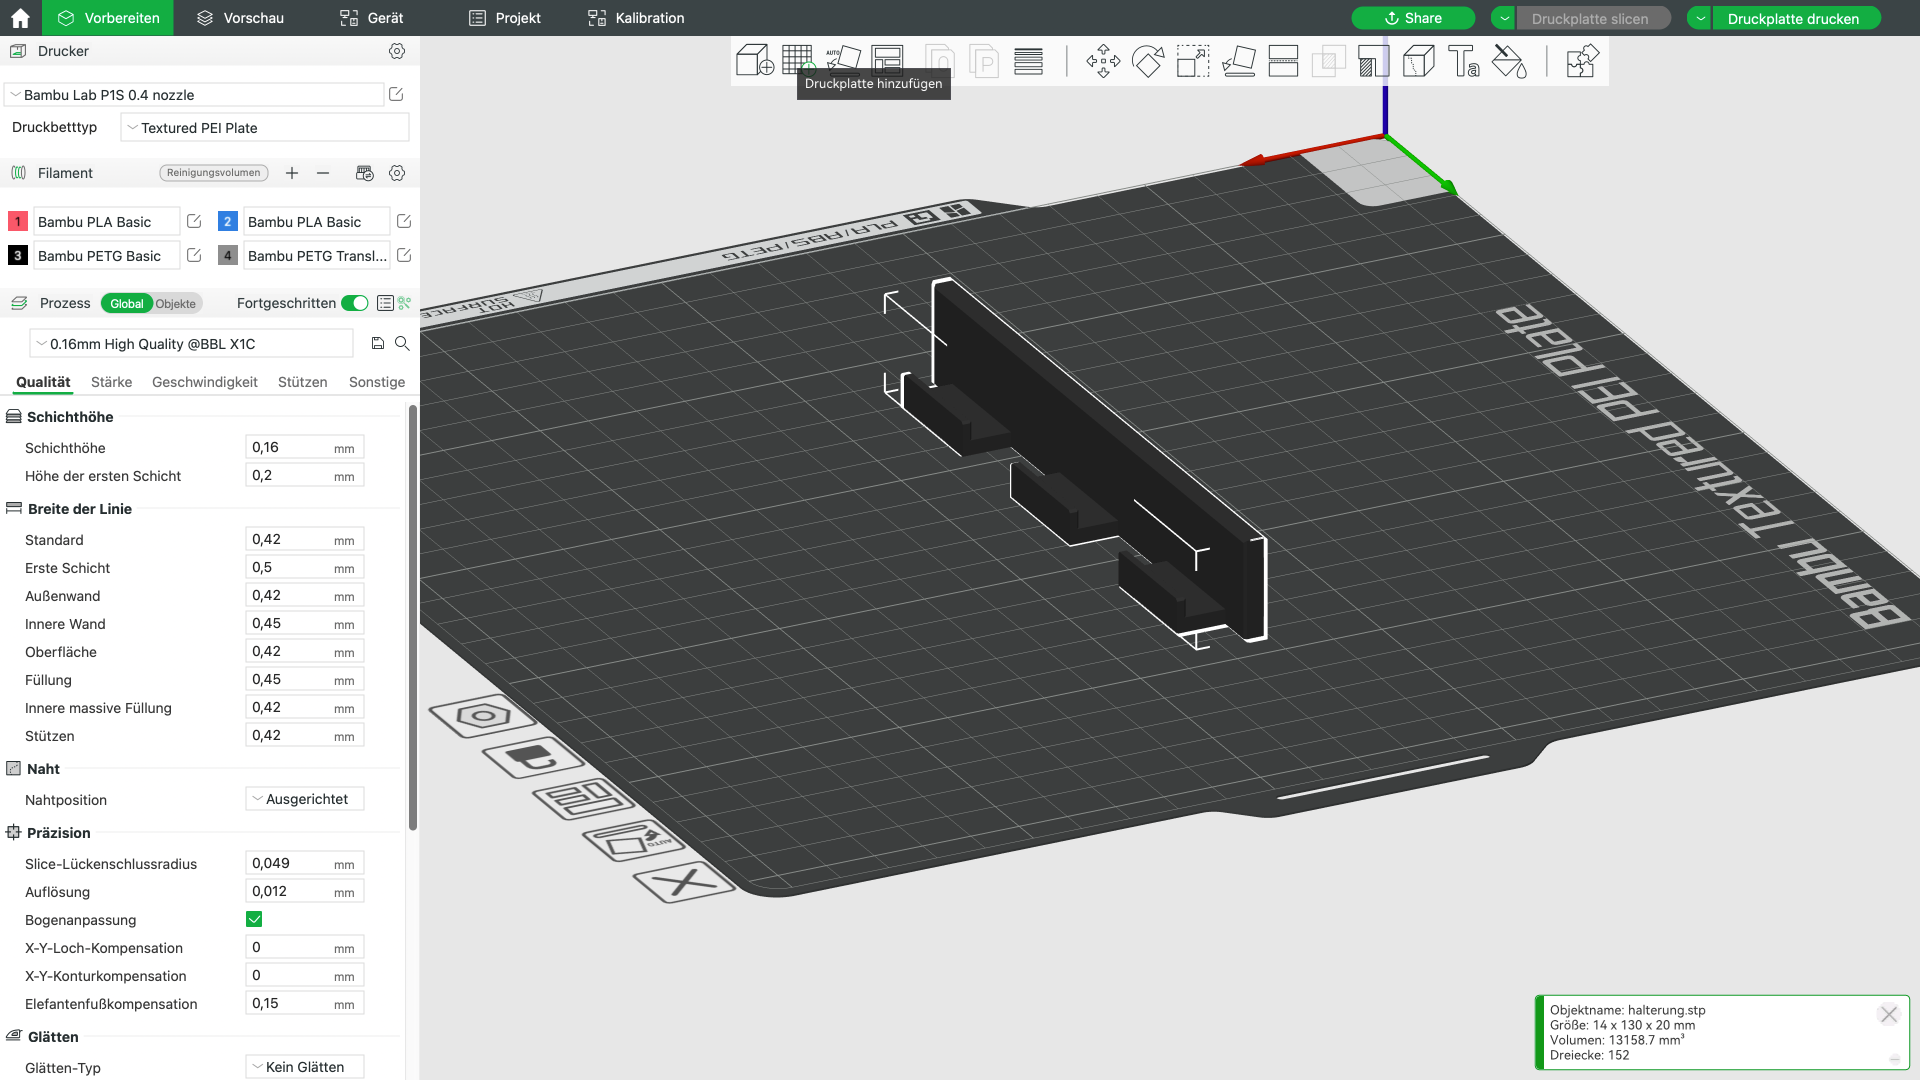Viewport: 1920px width, 1080px height.
Task: Select the Scale tool icon
Action: 1192,61
